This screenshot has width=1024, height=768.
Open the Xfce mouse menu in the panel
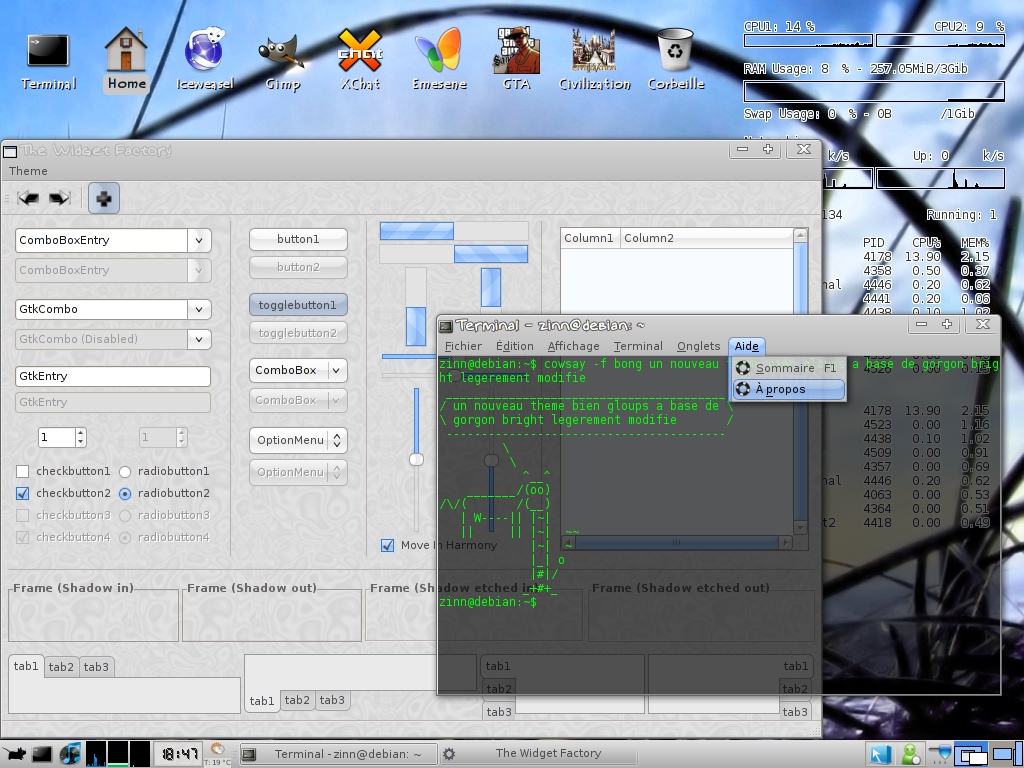point(13,754)
